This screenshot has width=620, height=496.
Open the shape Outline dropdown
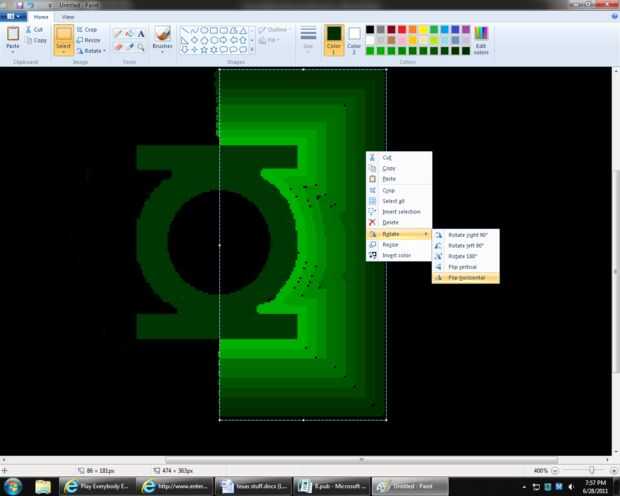(x=274, y=30)
